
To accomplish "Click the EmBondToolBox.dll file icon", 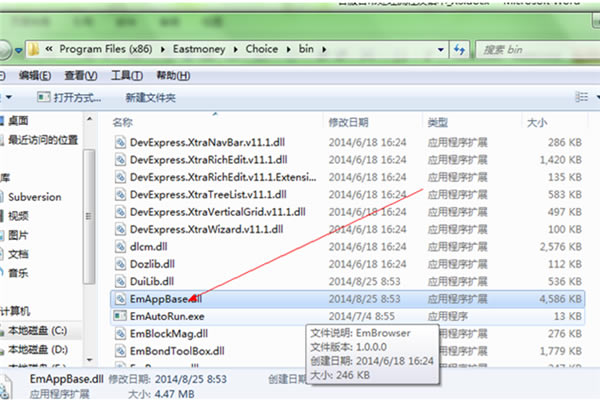I will point(120,351).
